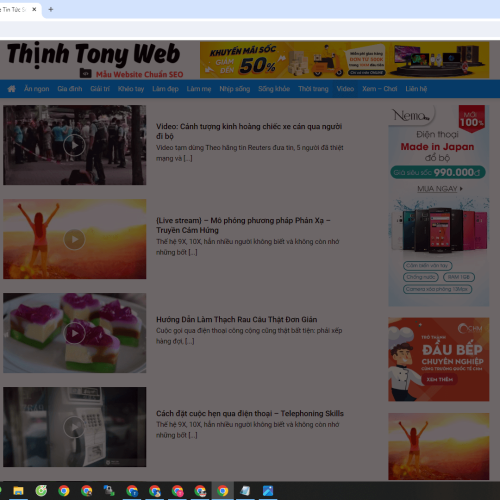Click the phones image in the Nemo ad

439,229
